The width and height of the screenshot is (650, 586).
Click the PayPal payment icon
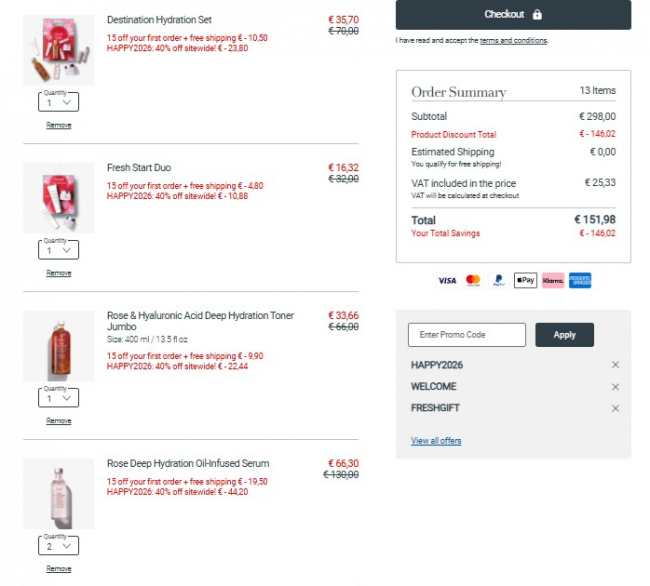point(498,281)
